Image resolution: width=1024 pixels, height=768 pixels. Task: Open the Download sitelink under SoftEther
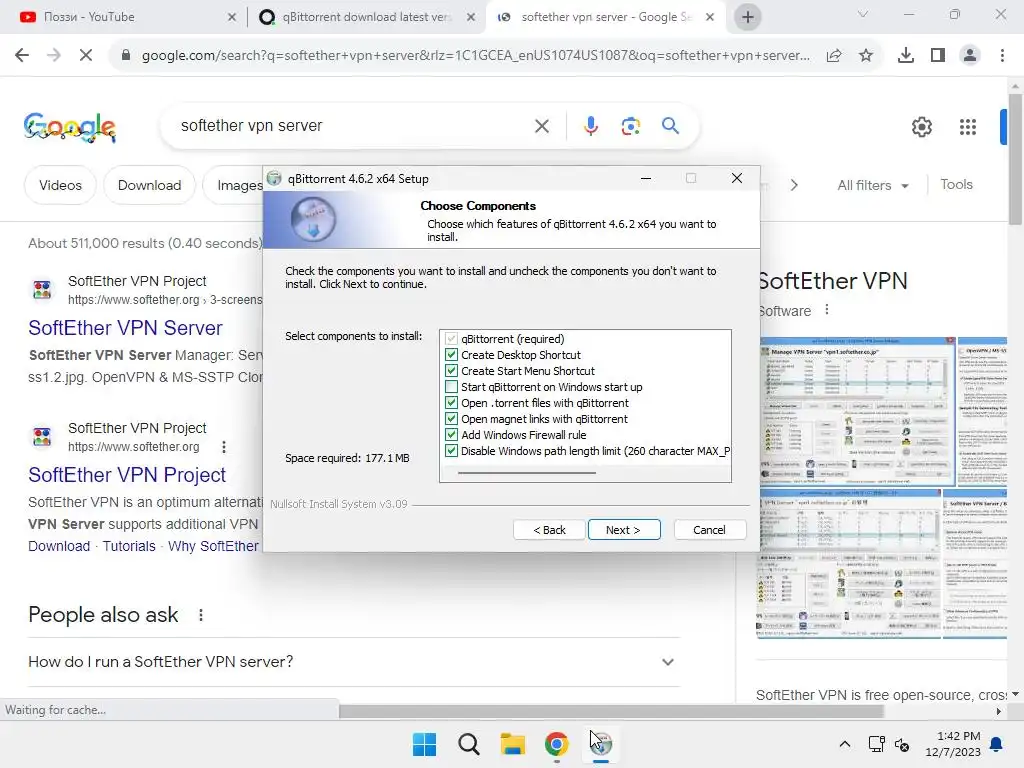point(59,546)
